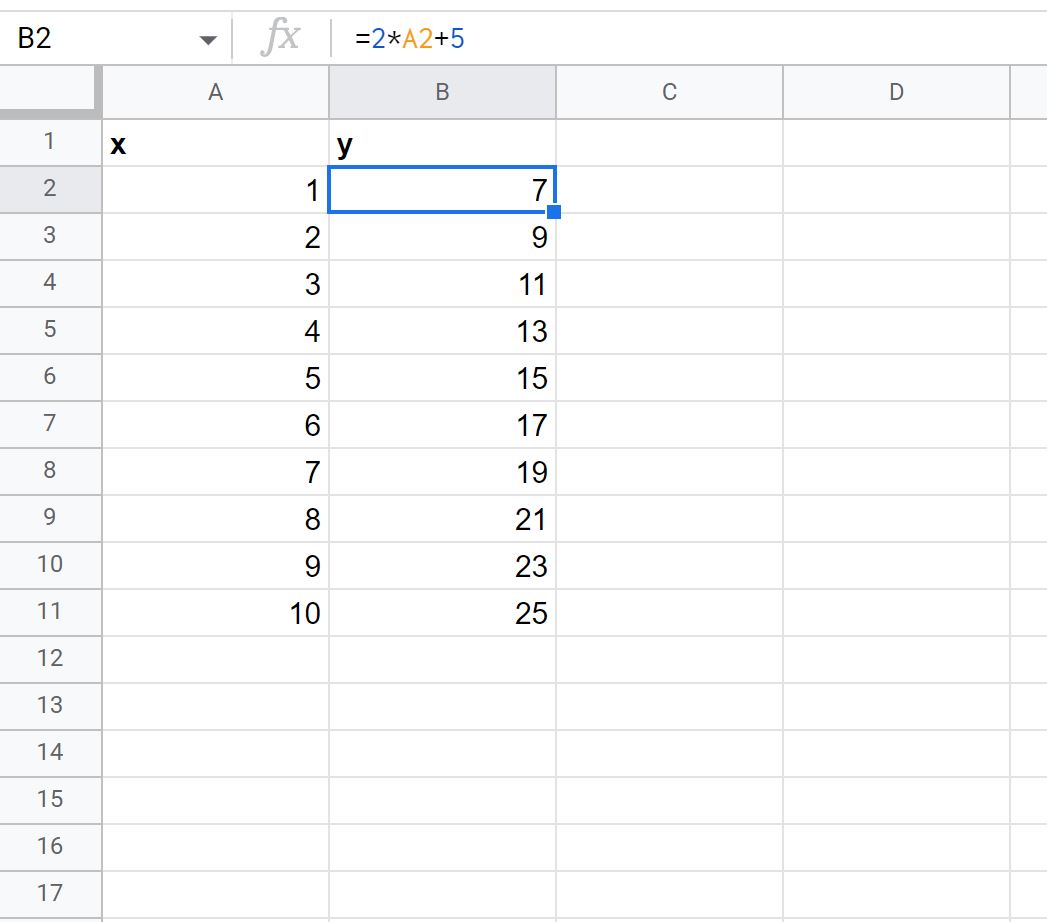
Task: Select row 11 header
Action: (50, 612)
